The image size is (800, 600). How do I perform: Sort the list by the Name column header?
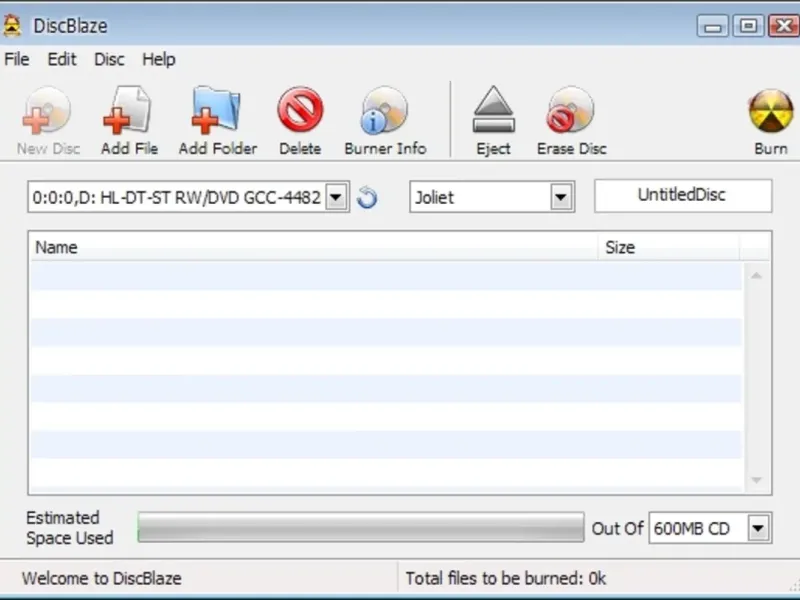tap(313, 247)
